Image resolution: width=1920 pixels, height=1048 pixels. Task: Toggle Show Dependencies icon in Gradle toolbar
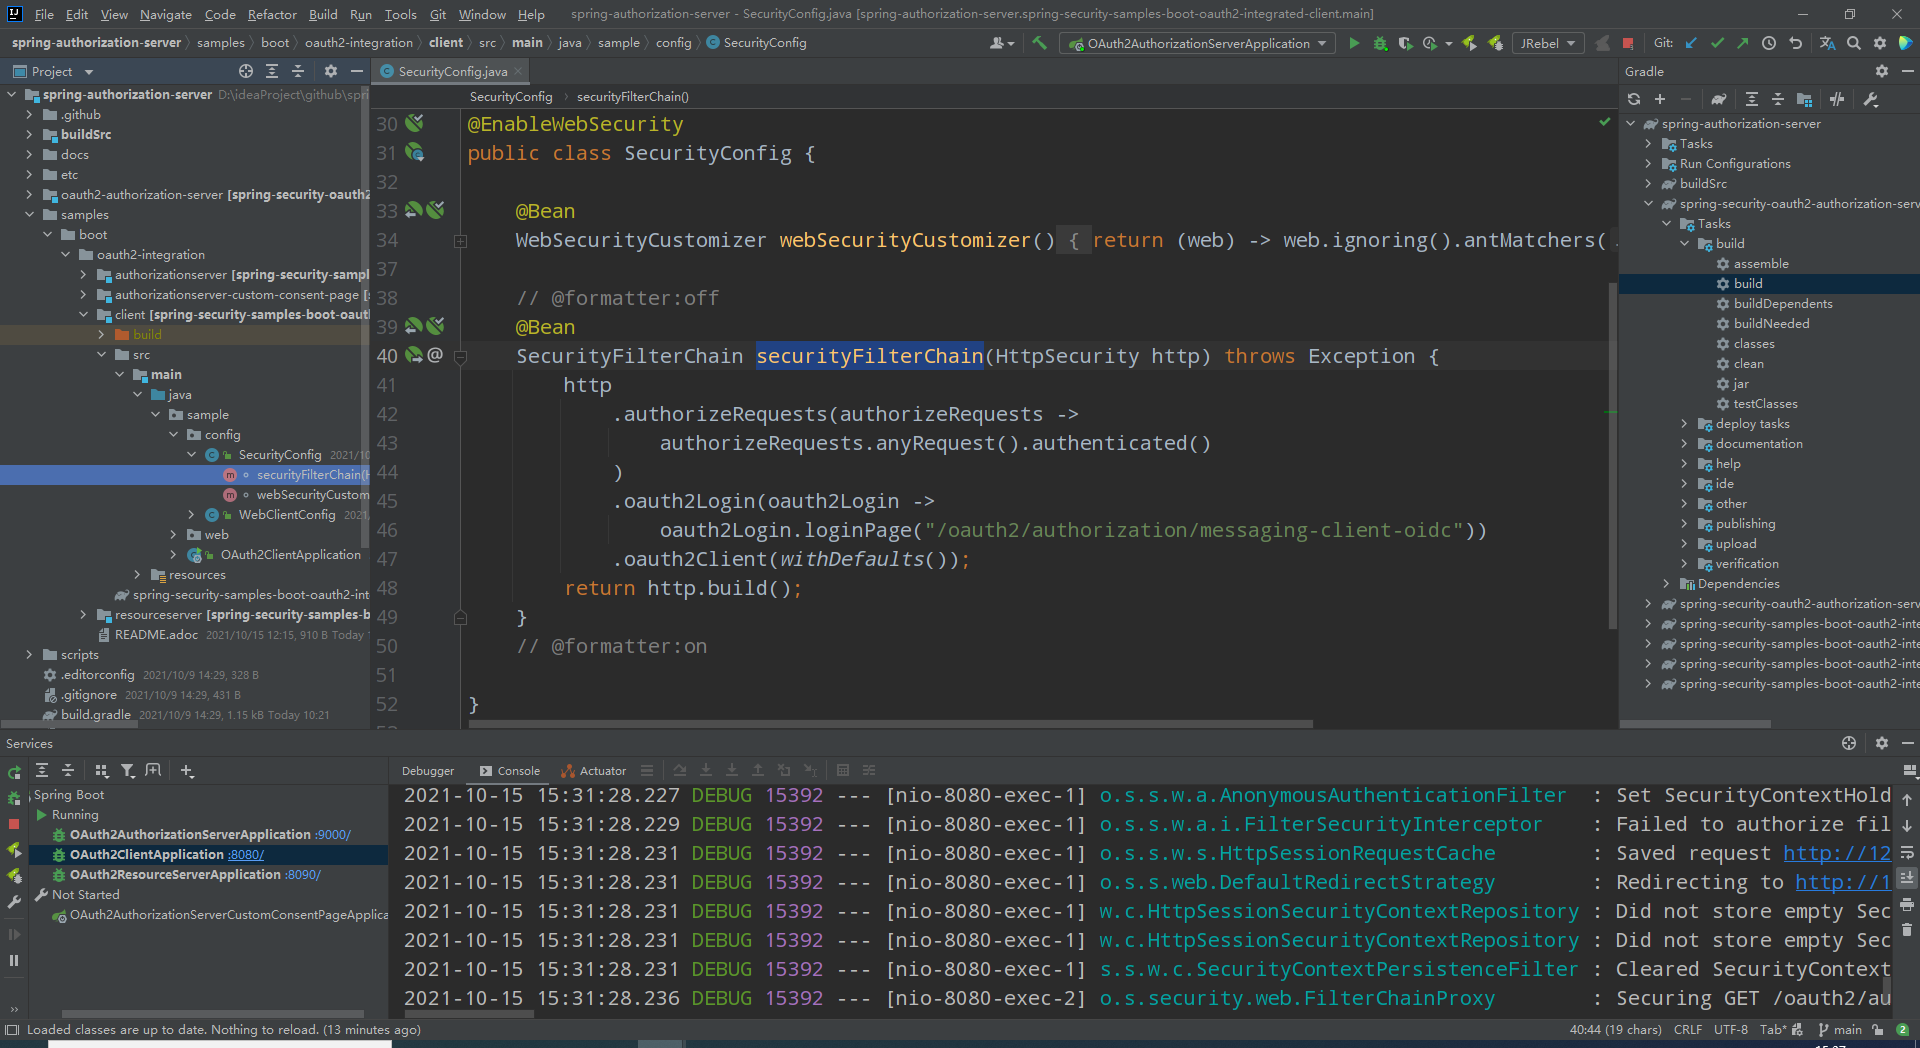[1805, 99]
